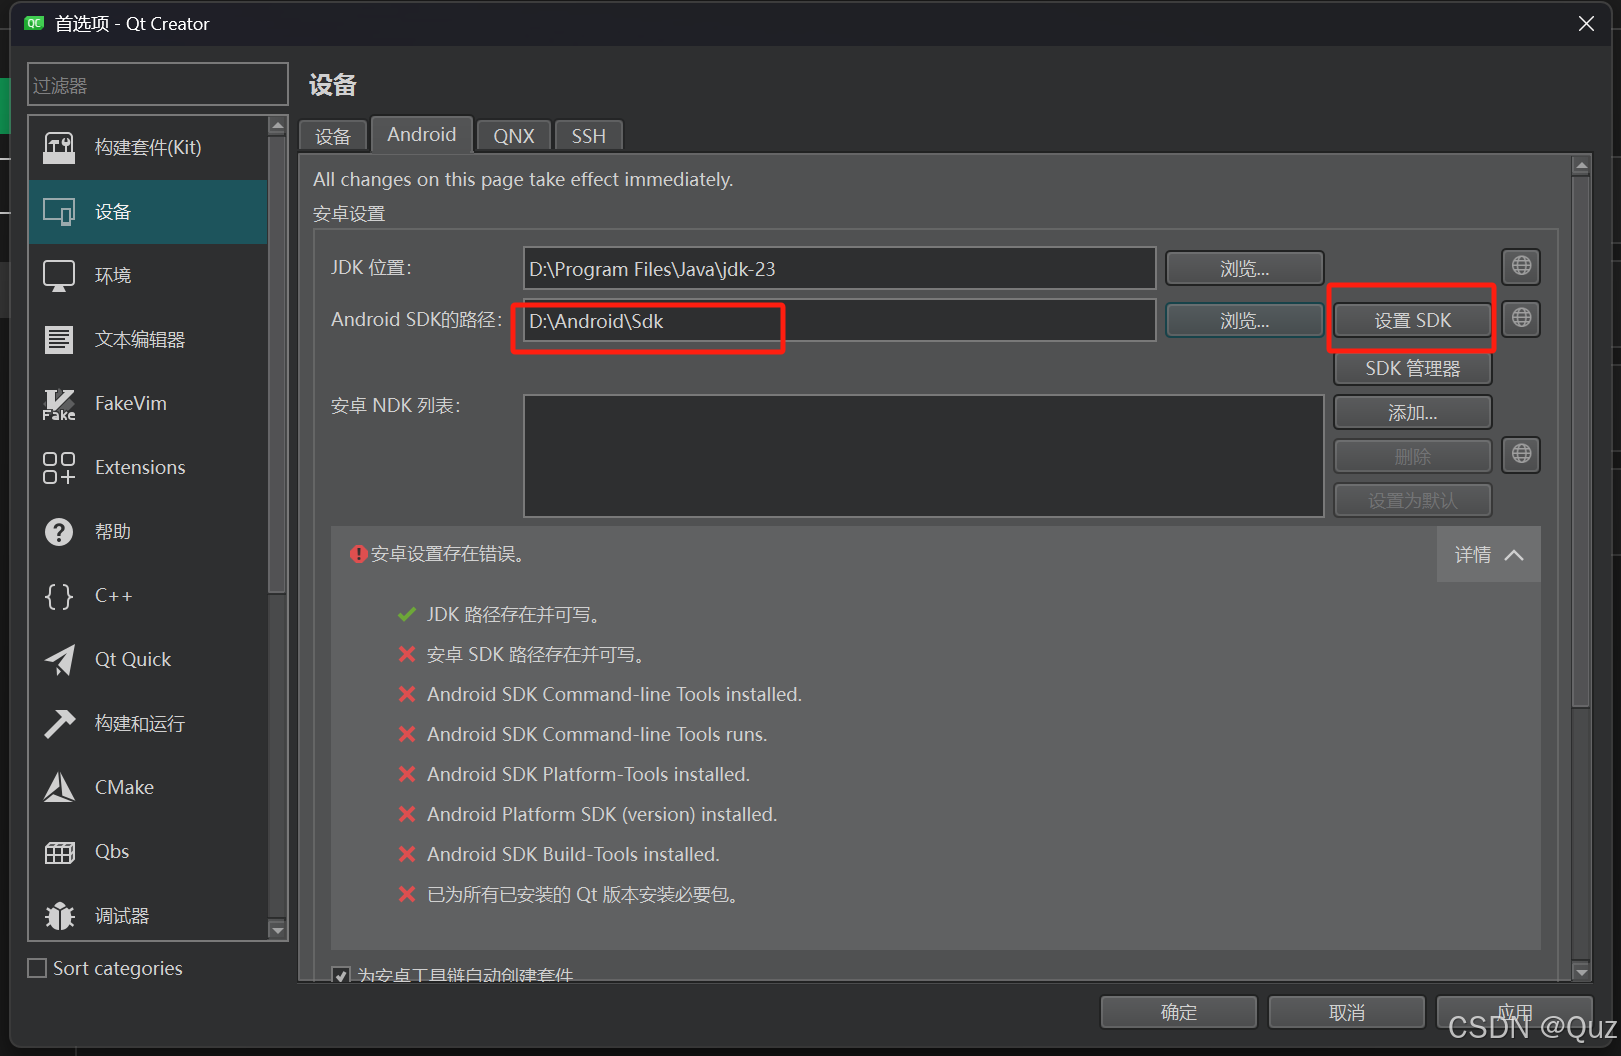Click the green check beside JDK 路径存在并可写

click(406, 614)
